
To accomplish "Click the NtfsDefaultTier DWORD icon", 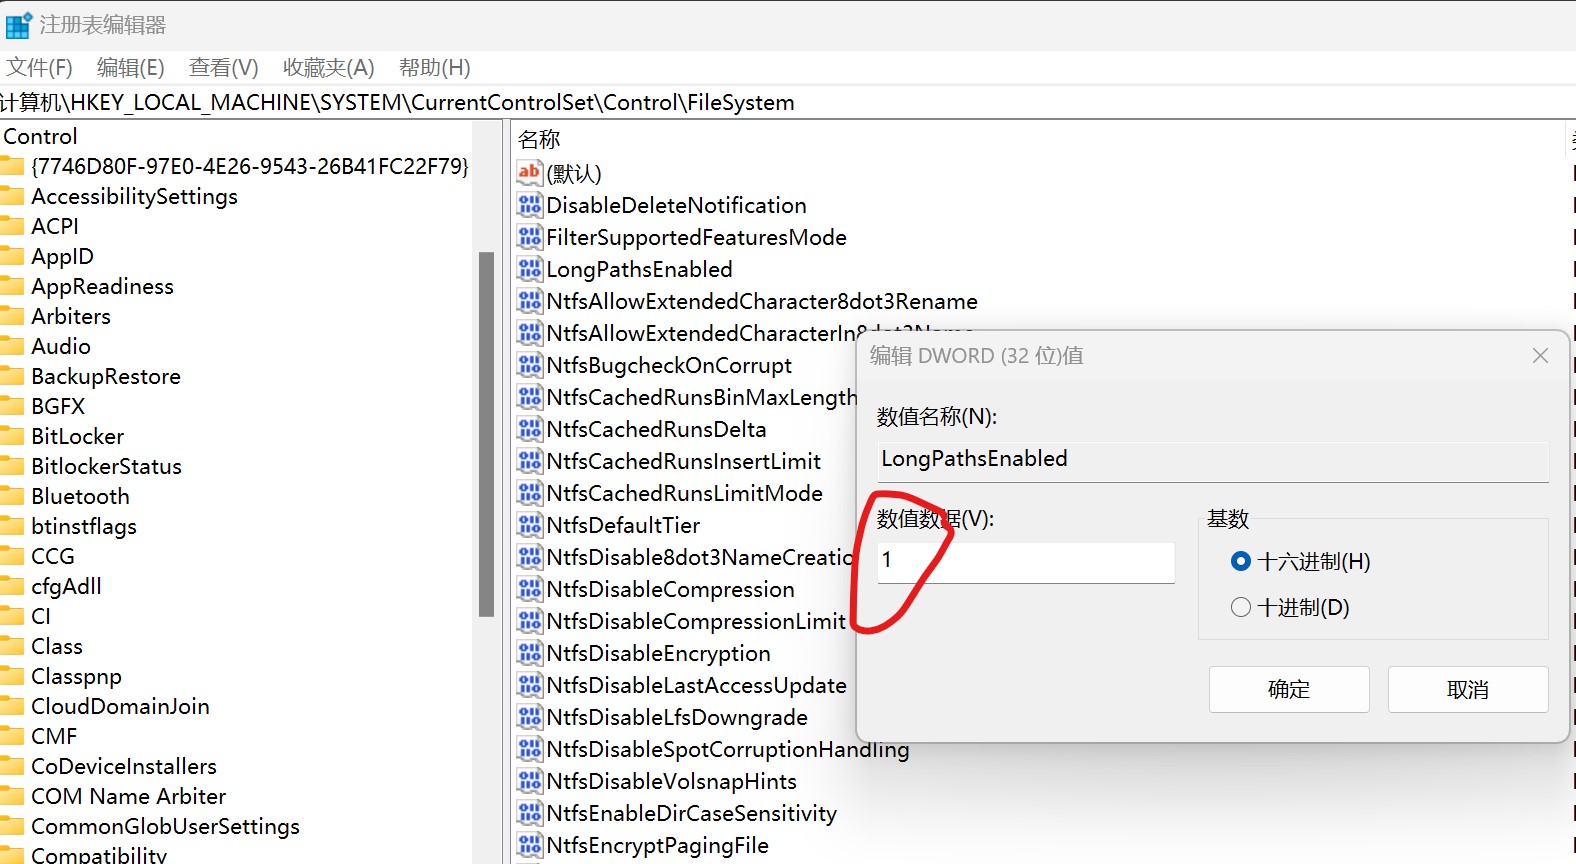I will coord(529,525).
